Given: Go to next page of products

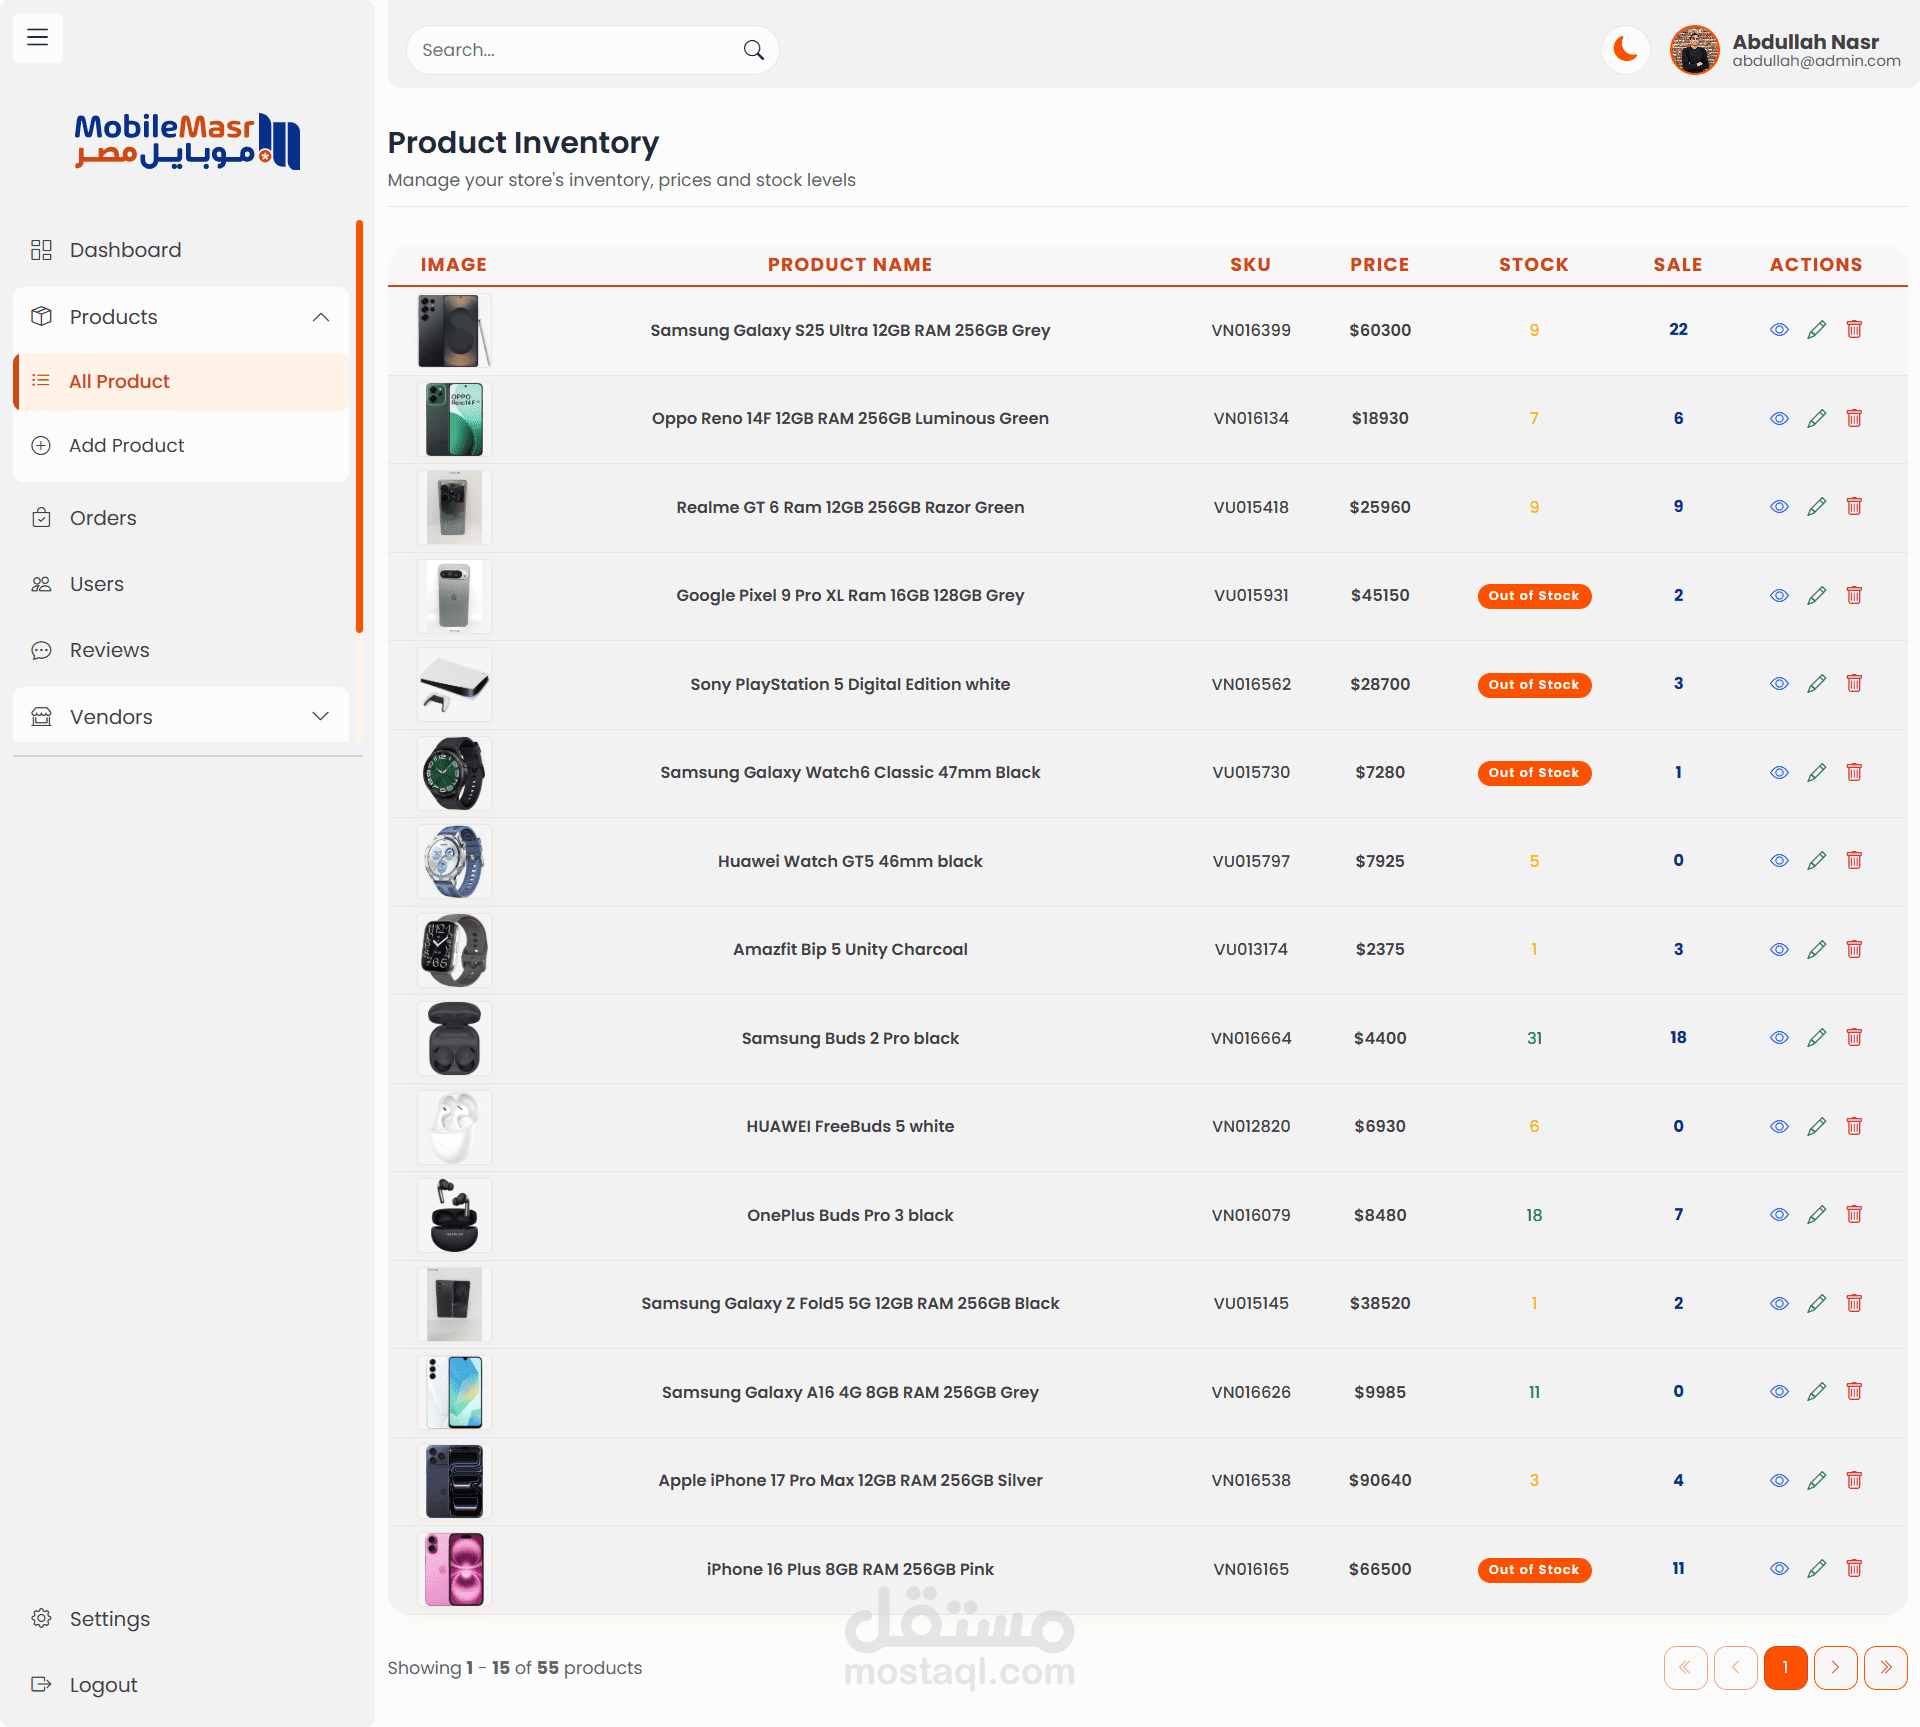Looking at the screenshot, I should point(1835,1667).
